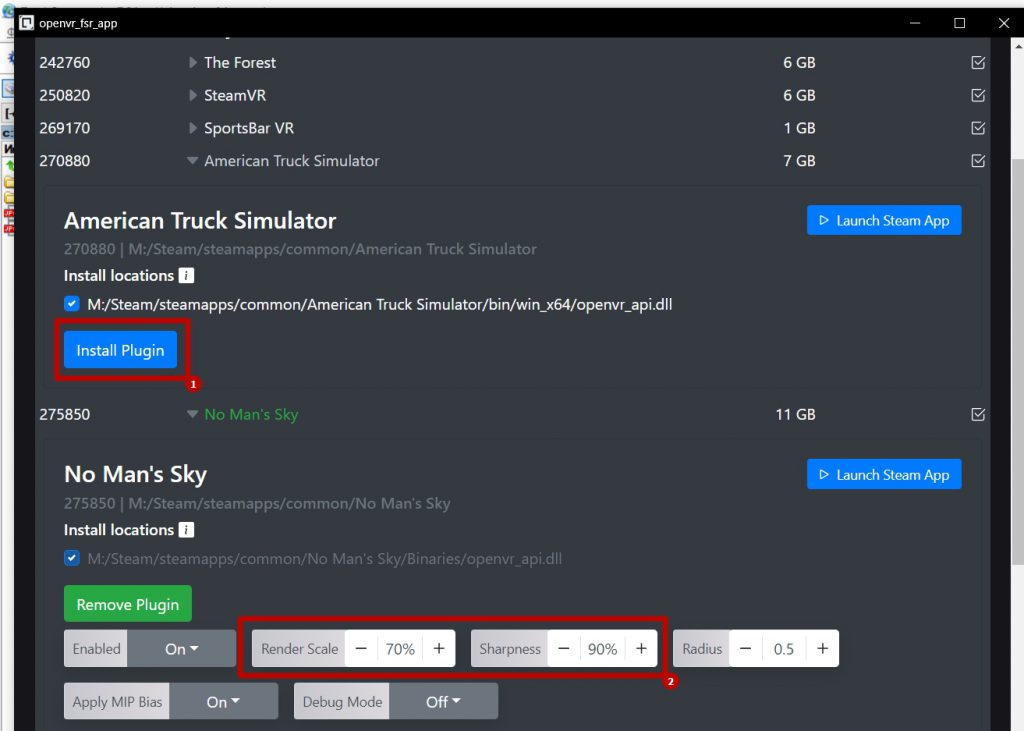Toggle the checkbox icon in the American Truck Simulator row
The width and height of the screenshot is (1024, 731).
978,161
